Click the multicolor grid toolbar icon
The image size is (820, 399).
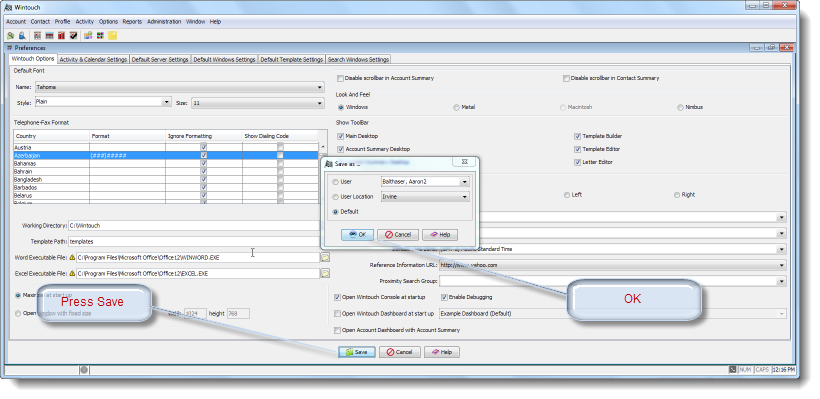coord(100,36)
